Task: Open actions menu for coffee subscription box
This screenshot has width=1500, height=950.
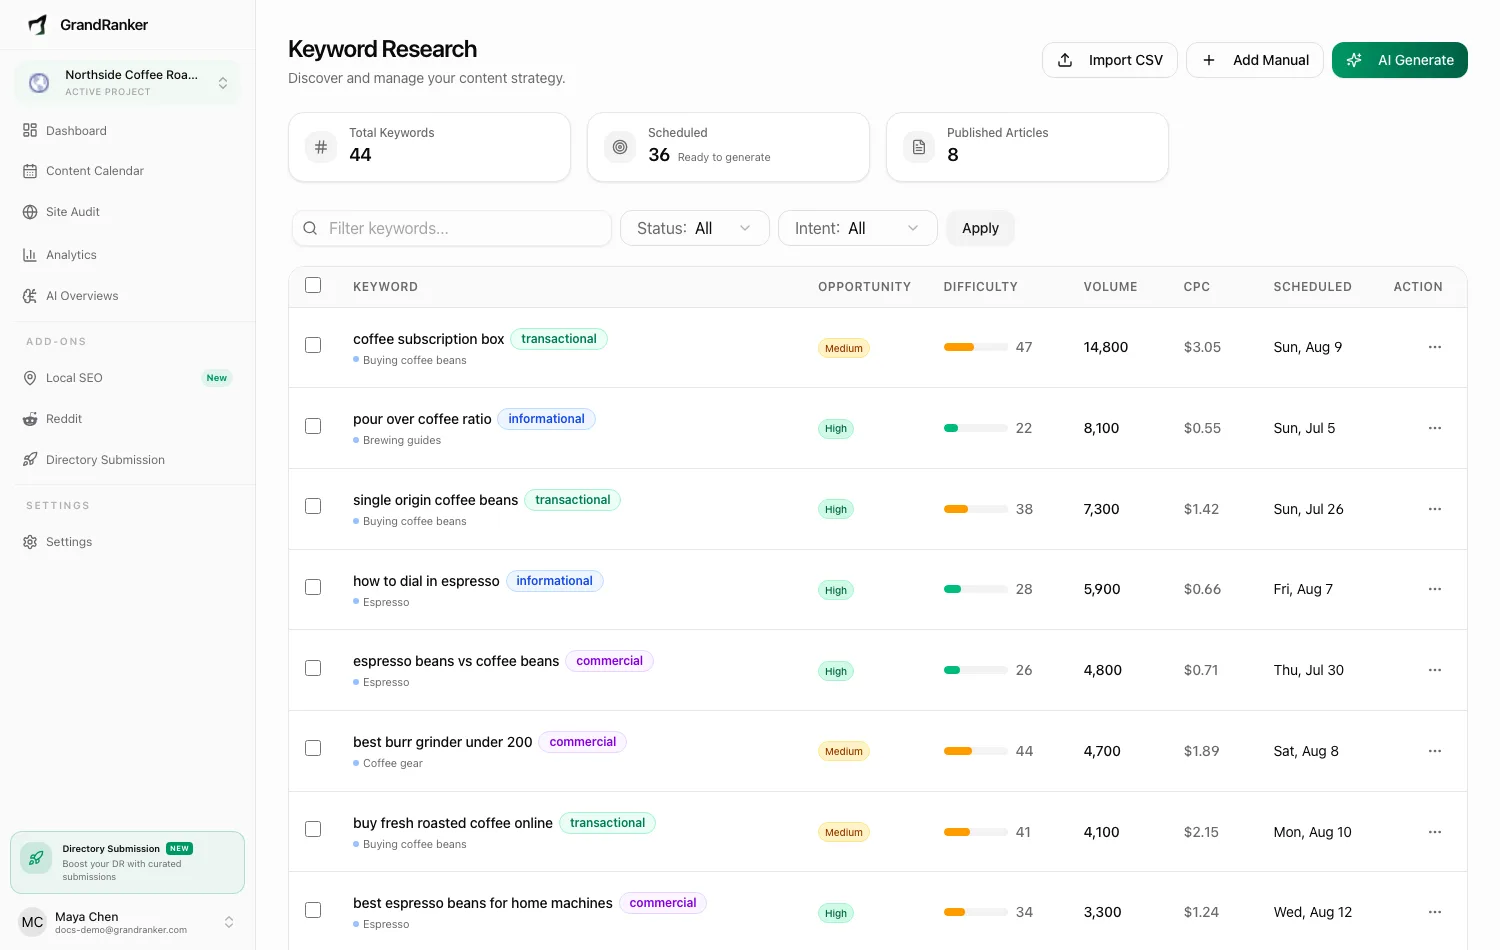Action: point(1435,347)
